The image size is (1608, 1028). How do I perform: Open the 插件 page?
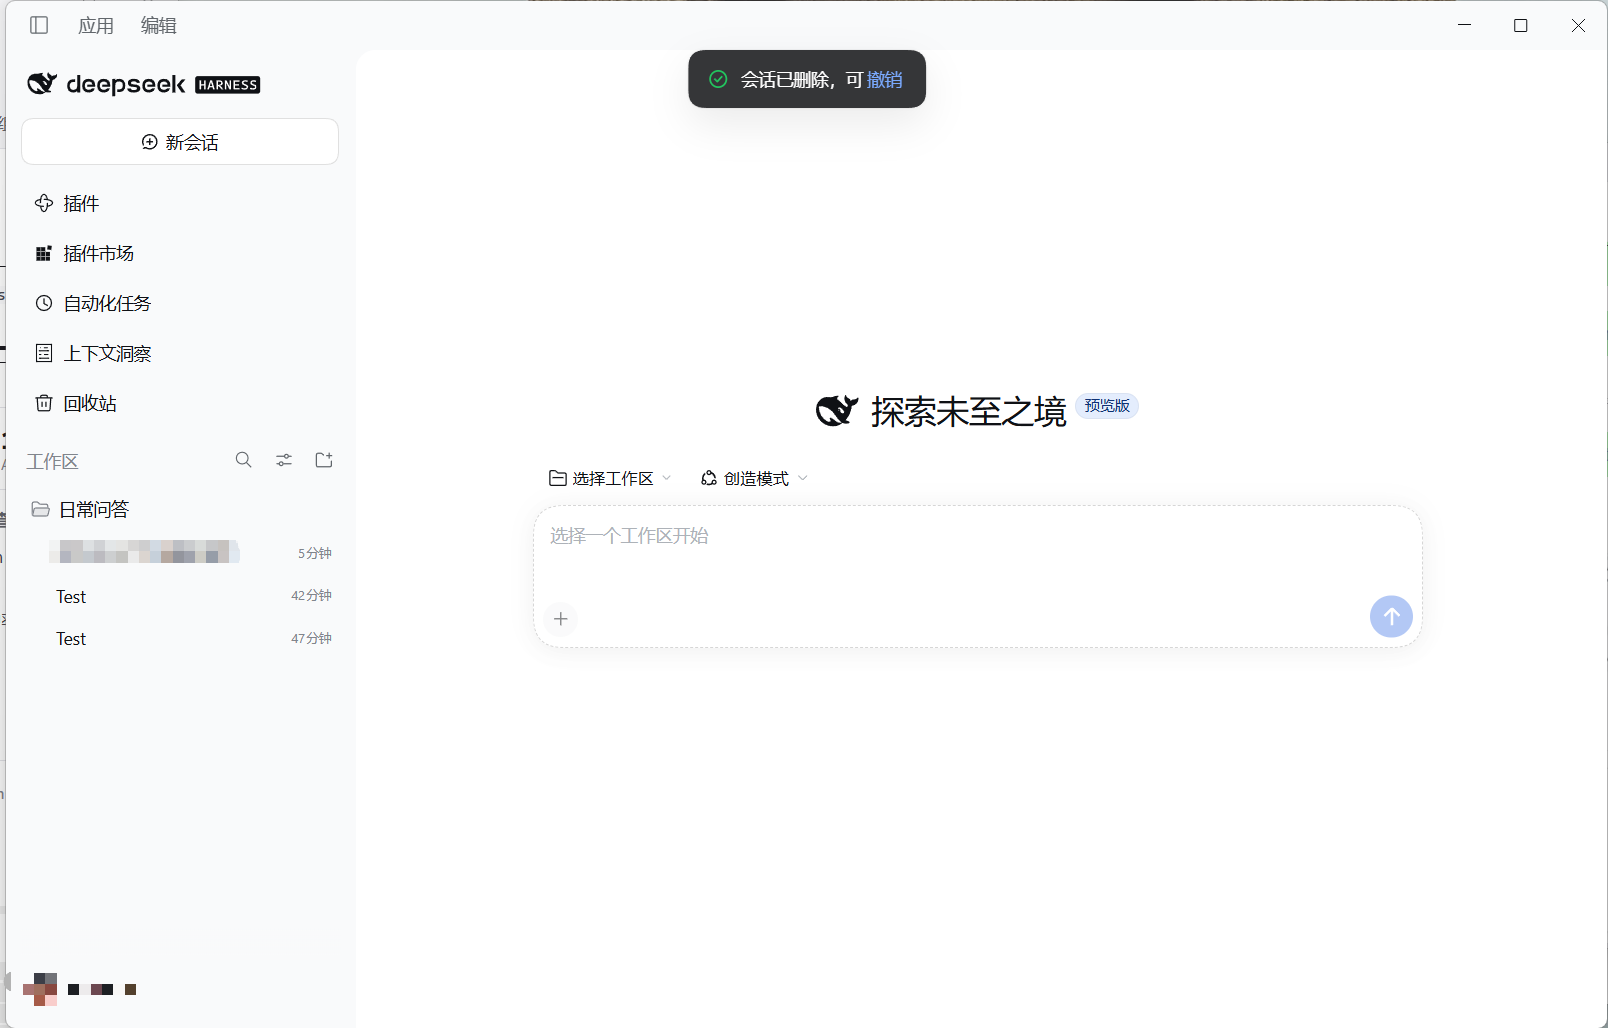click(180, 204)
